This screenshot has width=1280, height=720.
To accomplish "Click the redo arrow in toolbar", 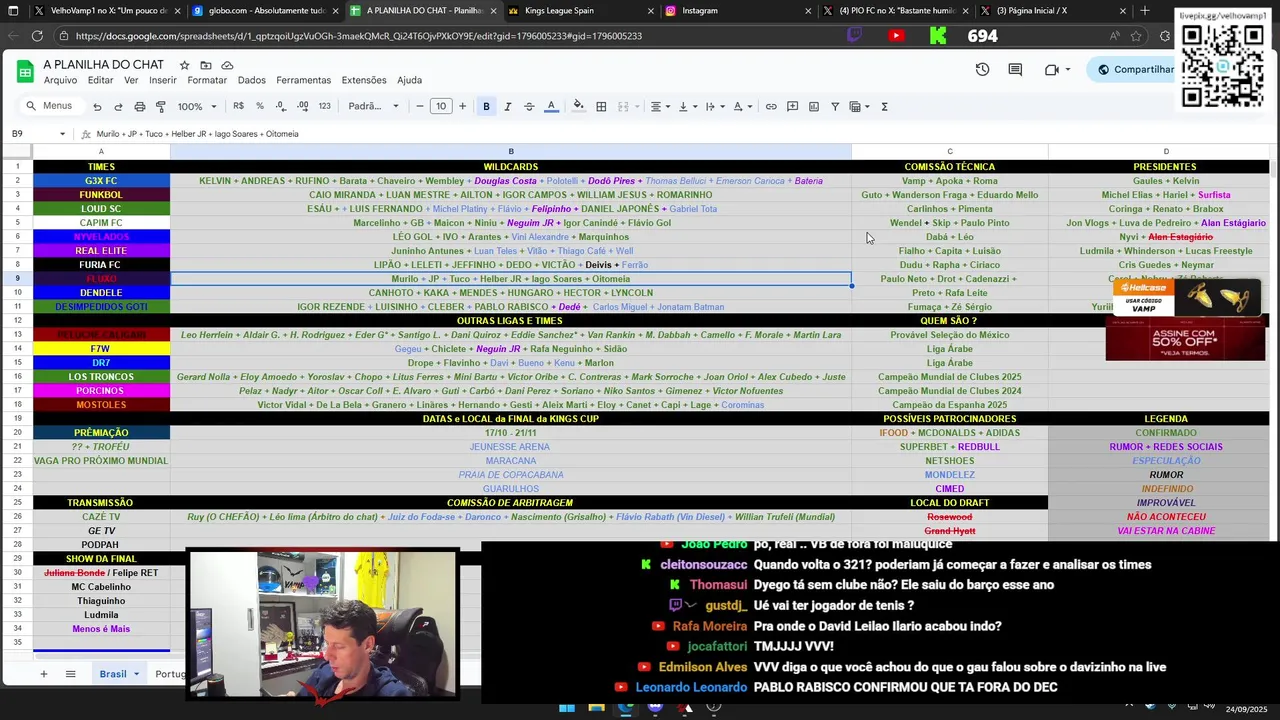I will pos(118,106).
